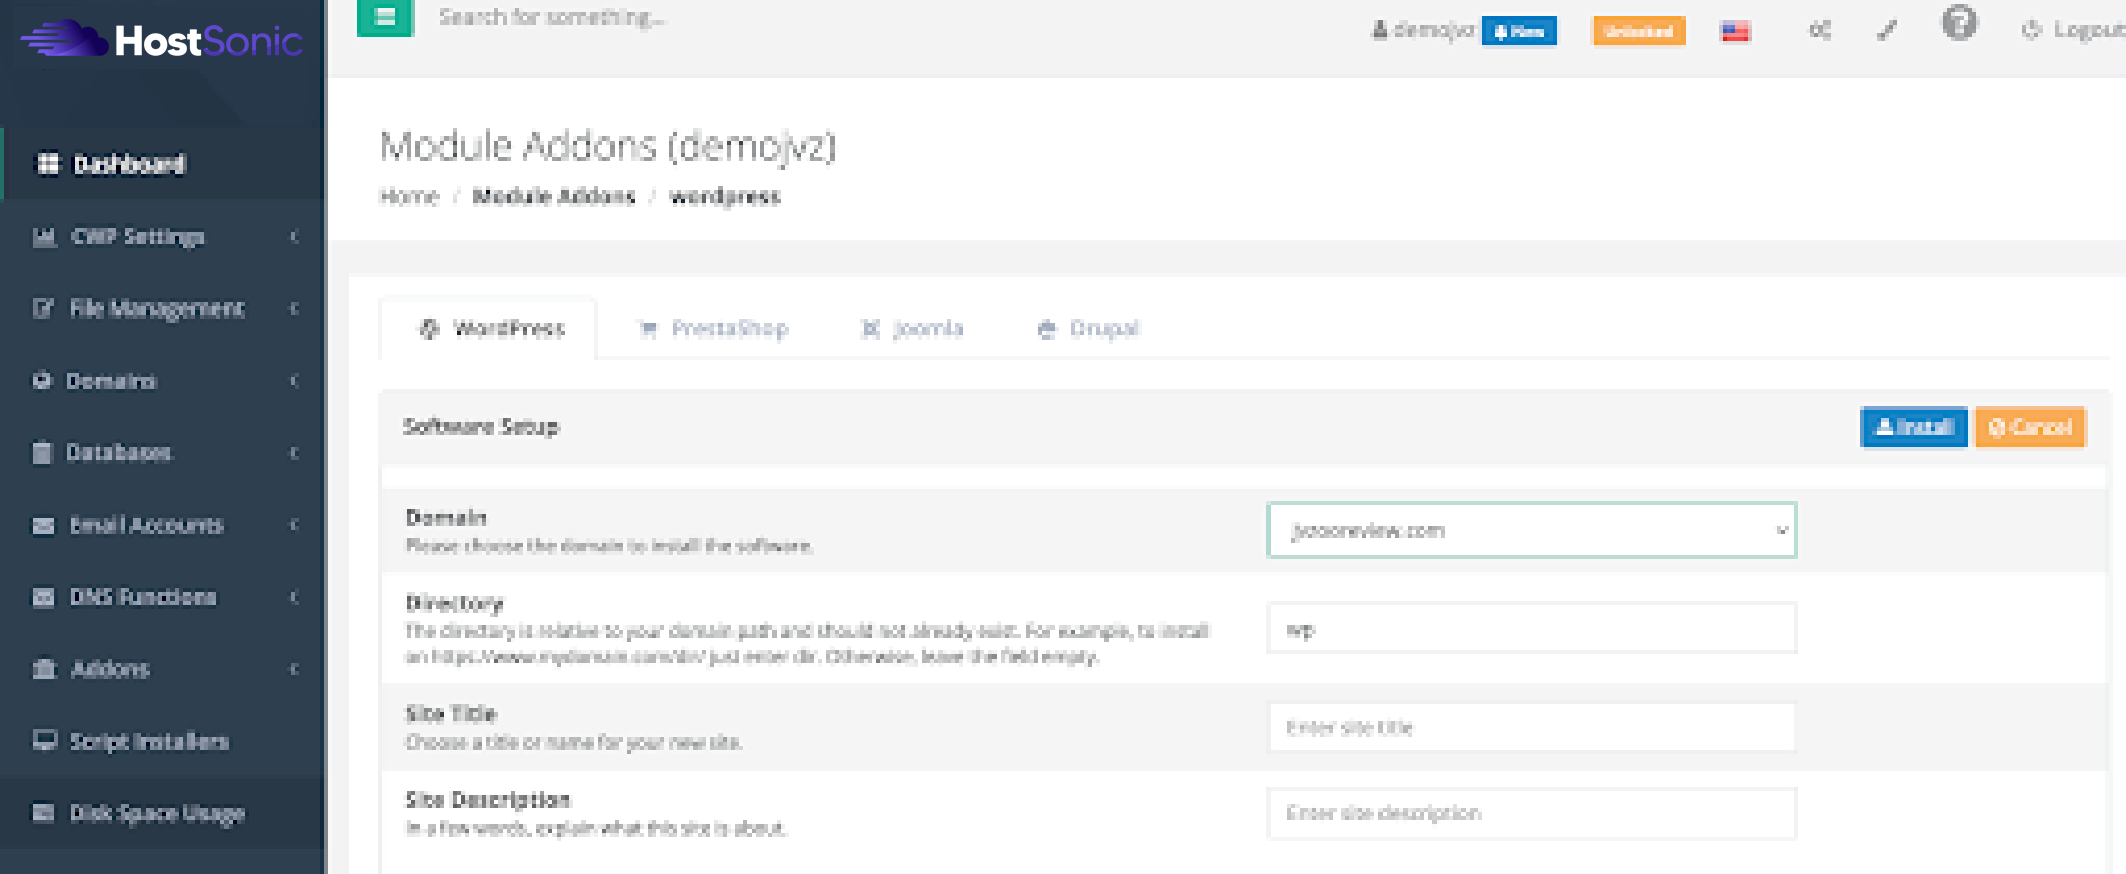Click the green hamburger menu toggle

[385, 18]
